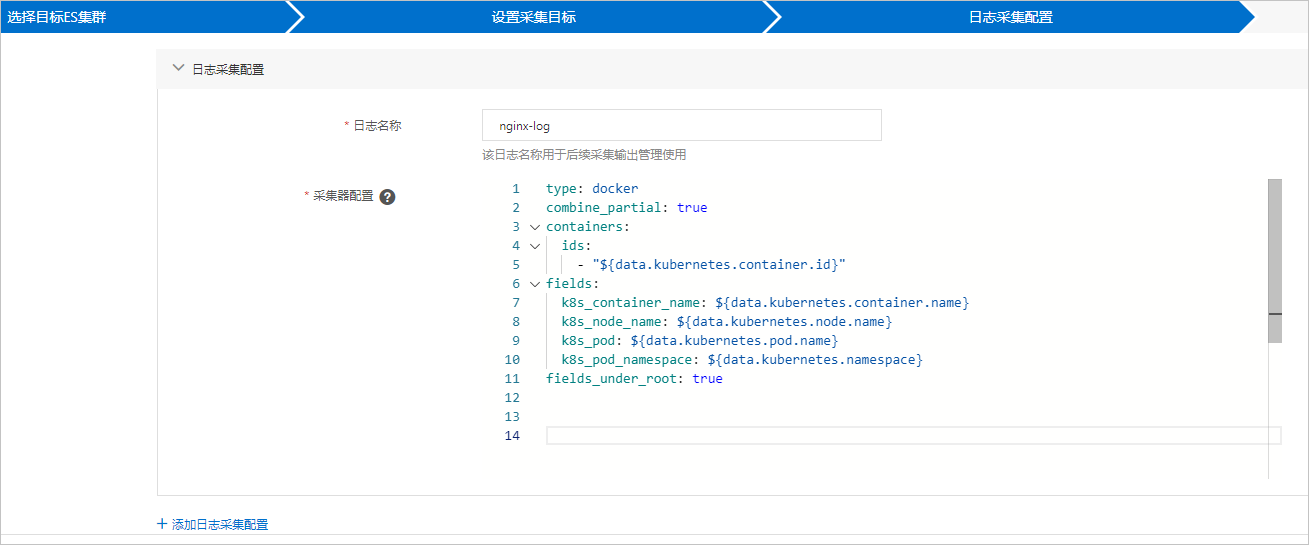Image resolution: width=1309 pixels, height=545 pixels.
Task: Click the hint text 该日志名称用于后续采集输出管理使用
Action: coord(584,155)
